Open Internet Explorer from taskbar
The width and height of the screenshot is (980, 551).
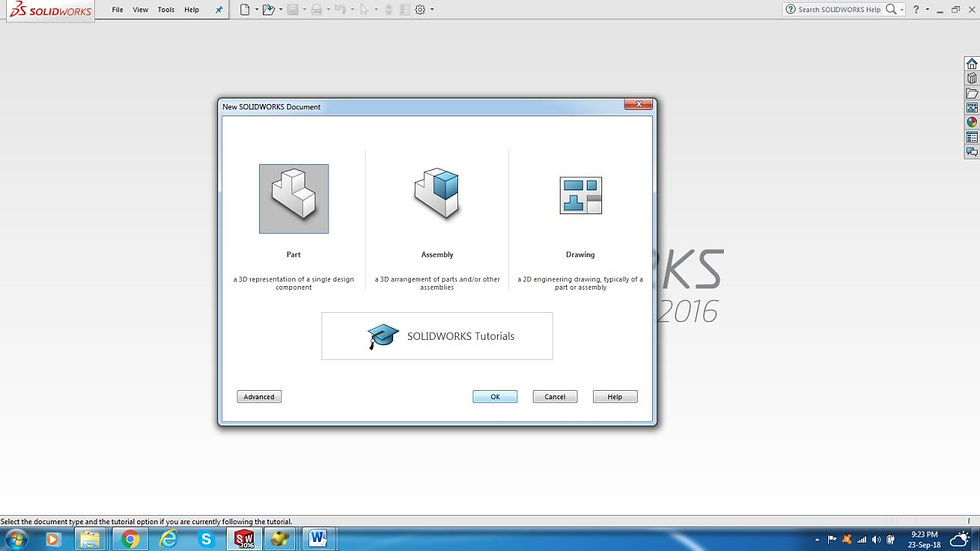point(168,539)
